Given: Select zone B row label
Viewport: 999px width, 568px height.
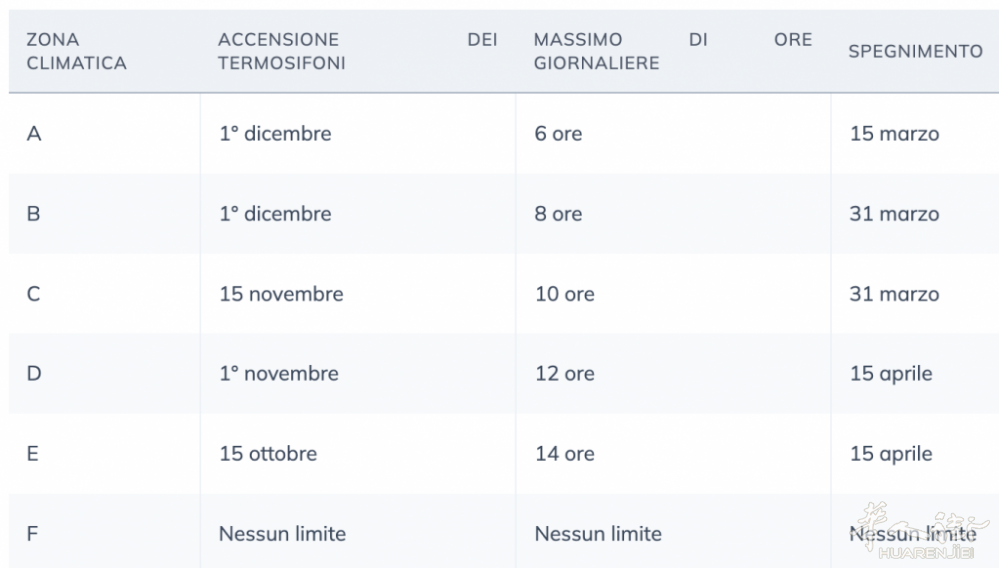Looking at the screenshot, I should [x=34, y=213].
